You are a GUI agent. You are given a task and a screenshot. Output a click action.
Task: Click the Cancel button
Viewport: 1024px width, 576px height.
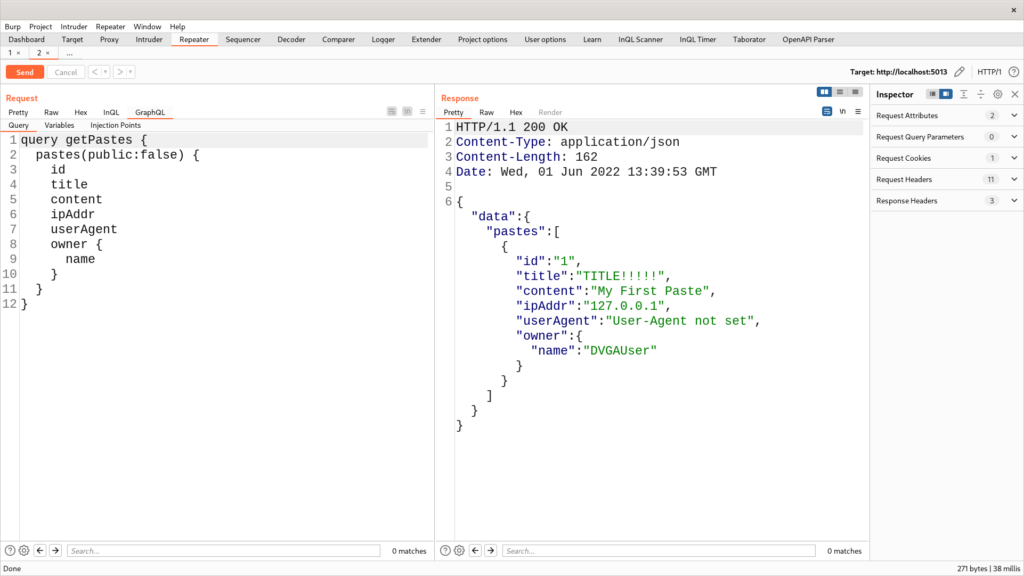click(x=66, y=72)
